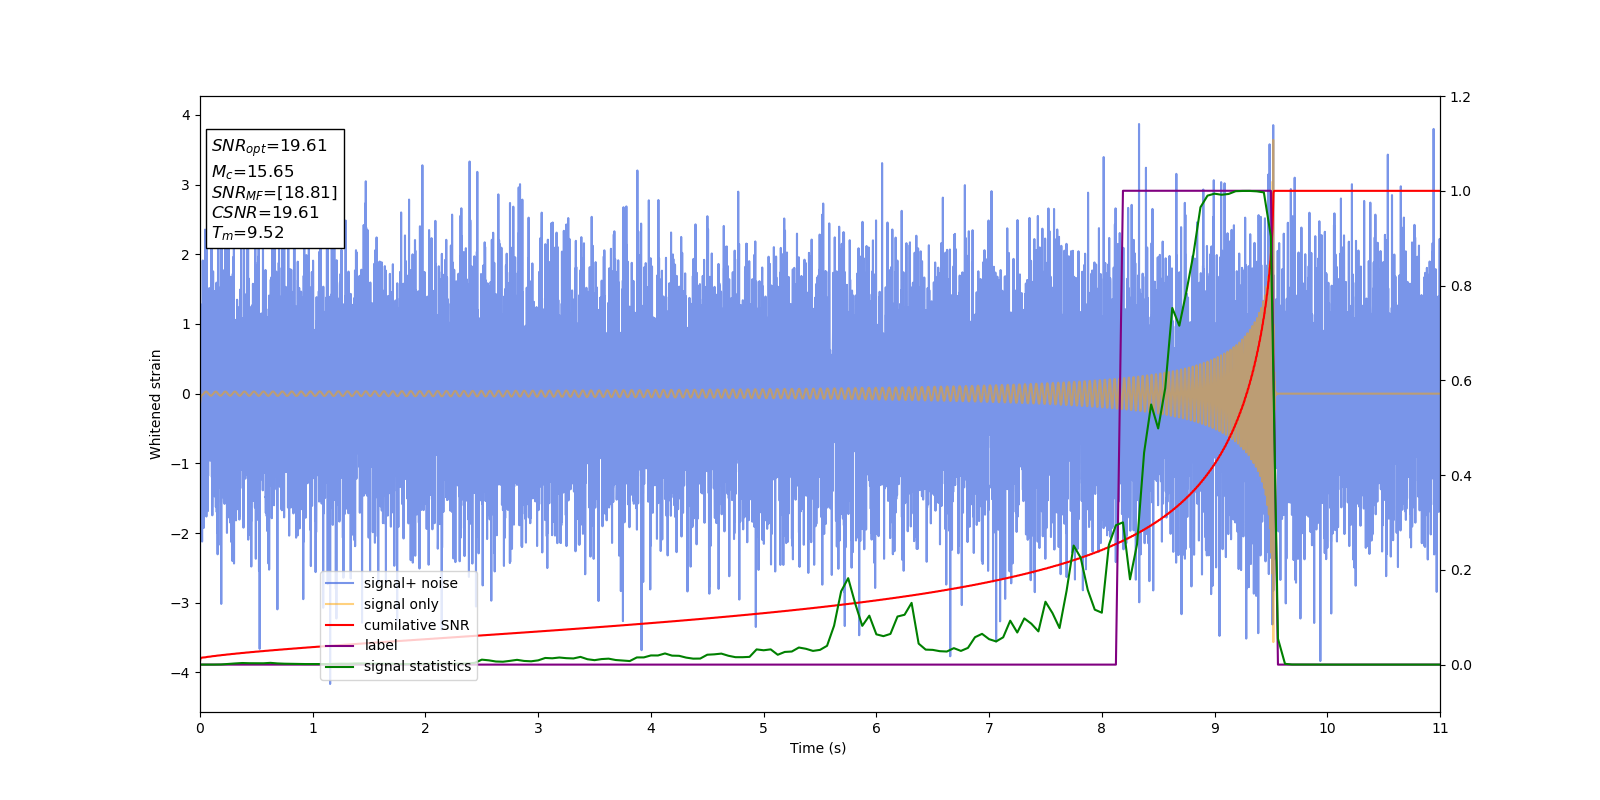Click the x-axis tick label 8
Screen dimensions: 1600x800
(1102, 728)
